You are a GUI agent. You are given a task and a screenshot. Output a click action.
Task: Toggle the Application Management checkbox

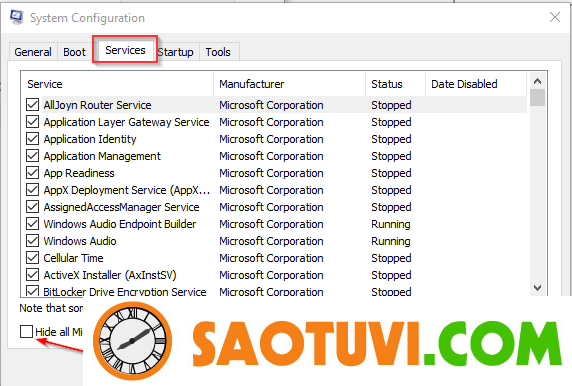[x=32, y=156]
